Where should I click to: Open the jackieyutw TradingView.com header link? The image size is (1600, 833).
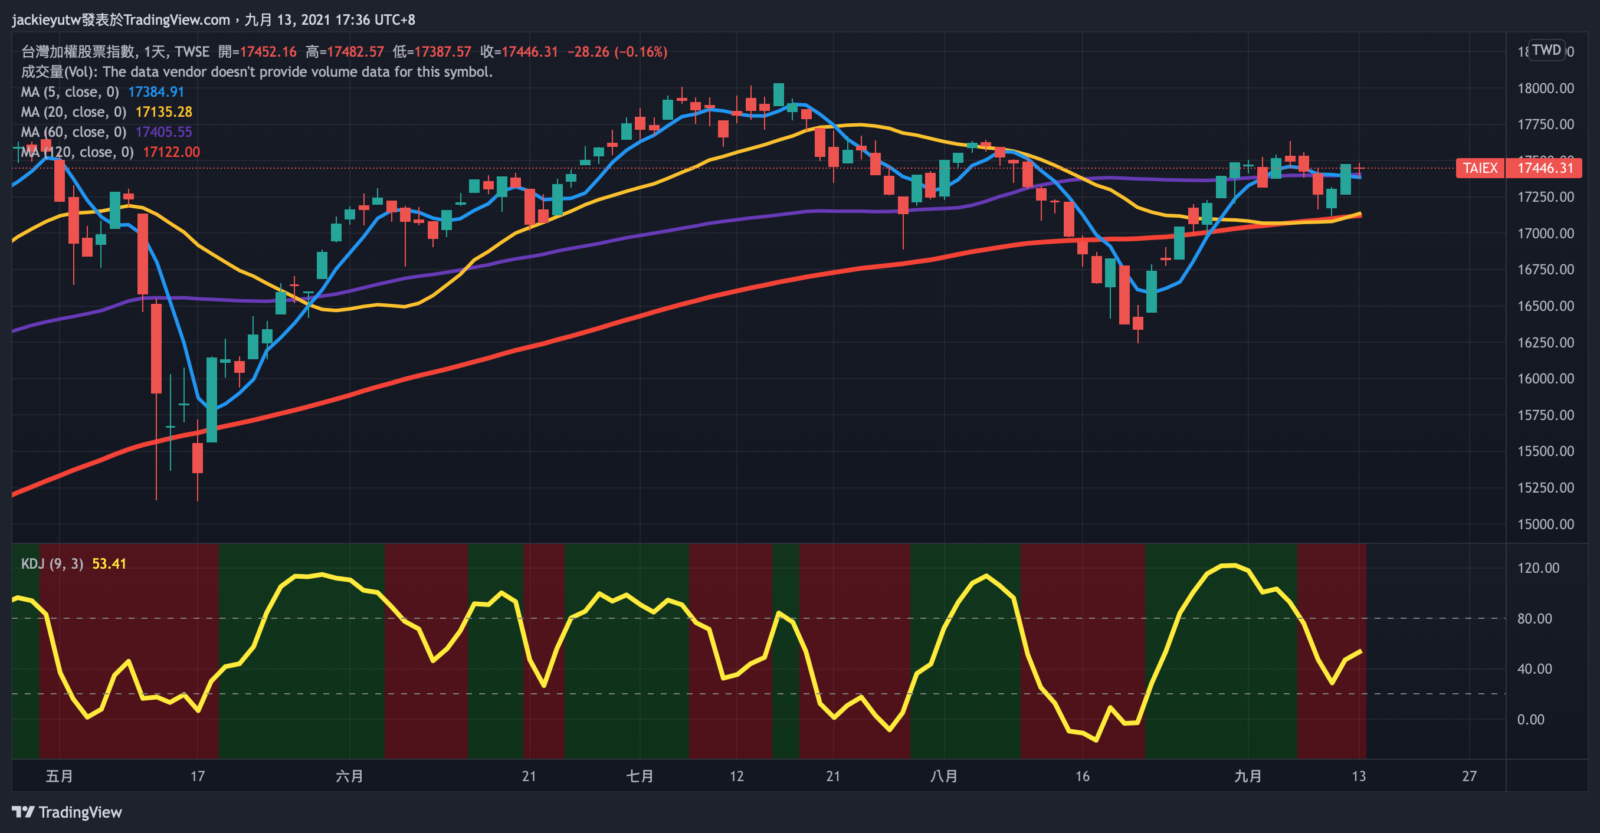pos(120,19)
